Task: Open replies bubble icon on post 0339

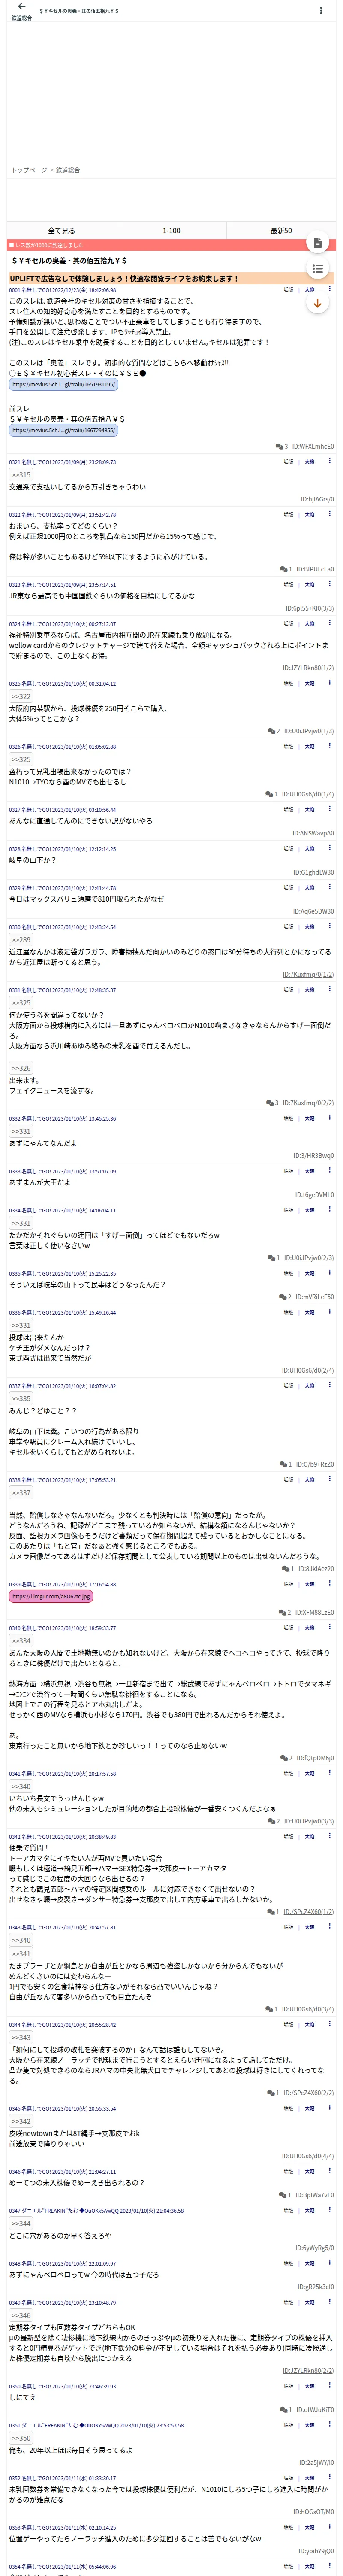Action: (x=283, y=1612)
